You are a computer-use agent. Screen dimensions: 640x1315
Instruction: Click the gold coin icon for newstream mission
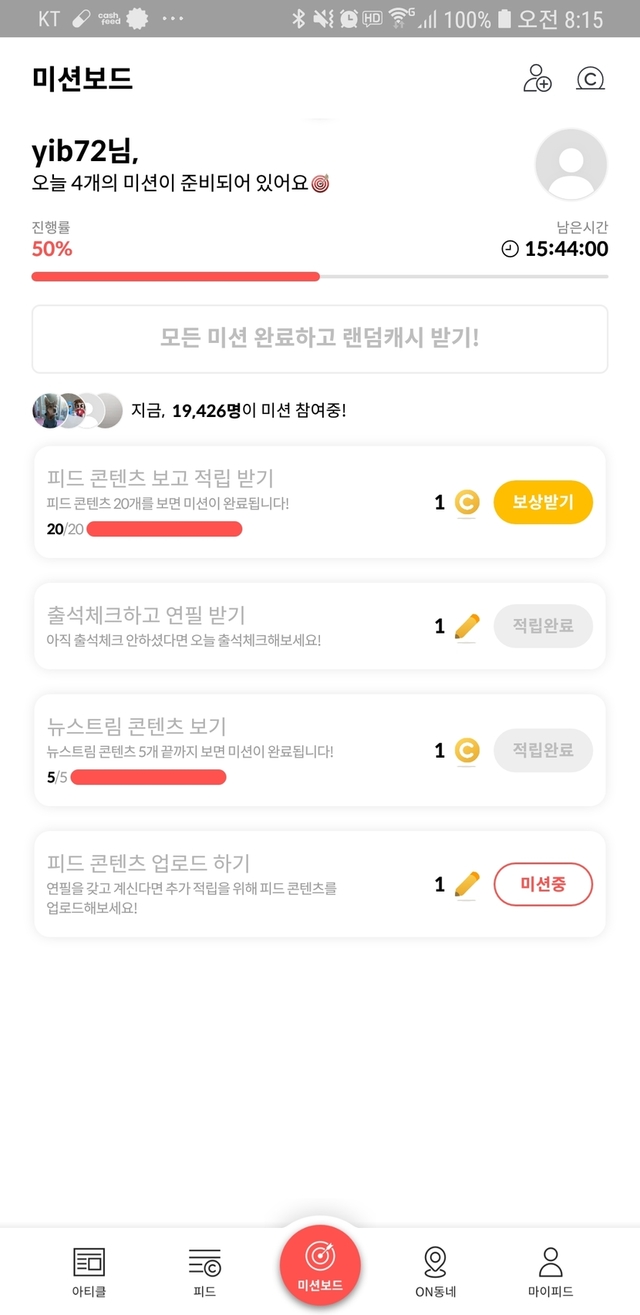pyautogui.click(x=466, y=750)
